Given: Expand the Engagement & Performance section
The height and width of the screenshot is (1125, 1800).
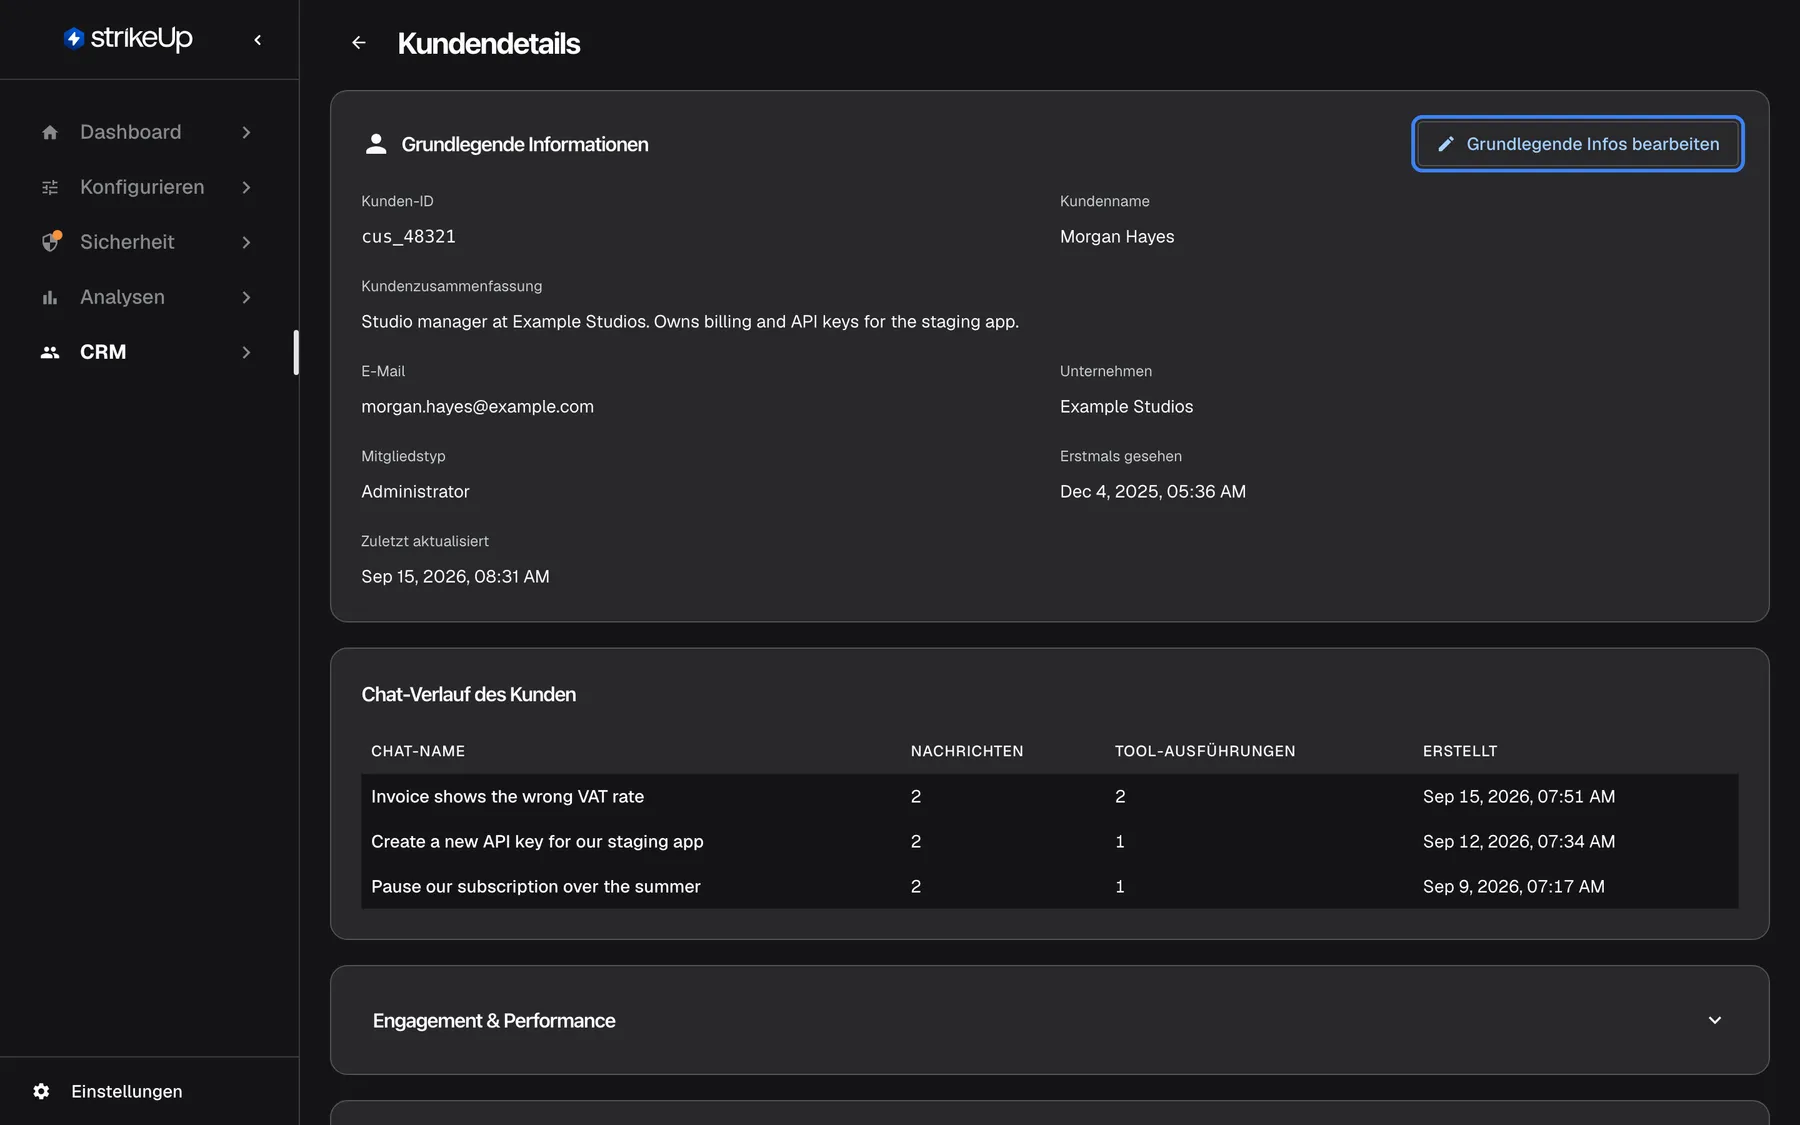Looking at the screenshot, I should 1715,1020.
